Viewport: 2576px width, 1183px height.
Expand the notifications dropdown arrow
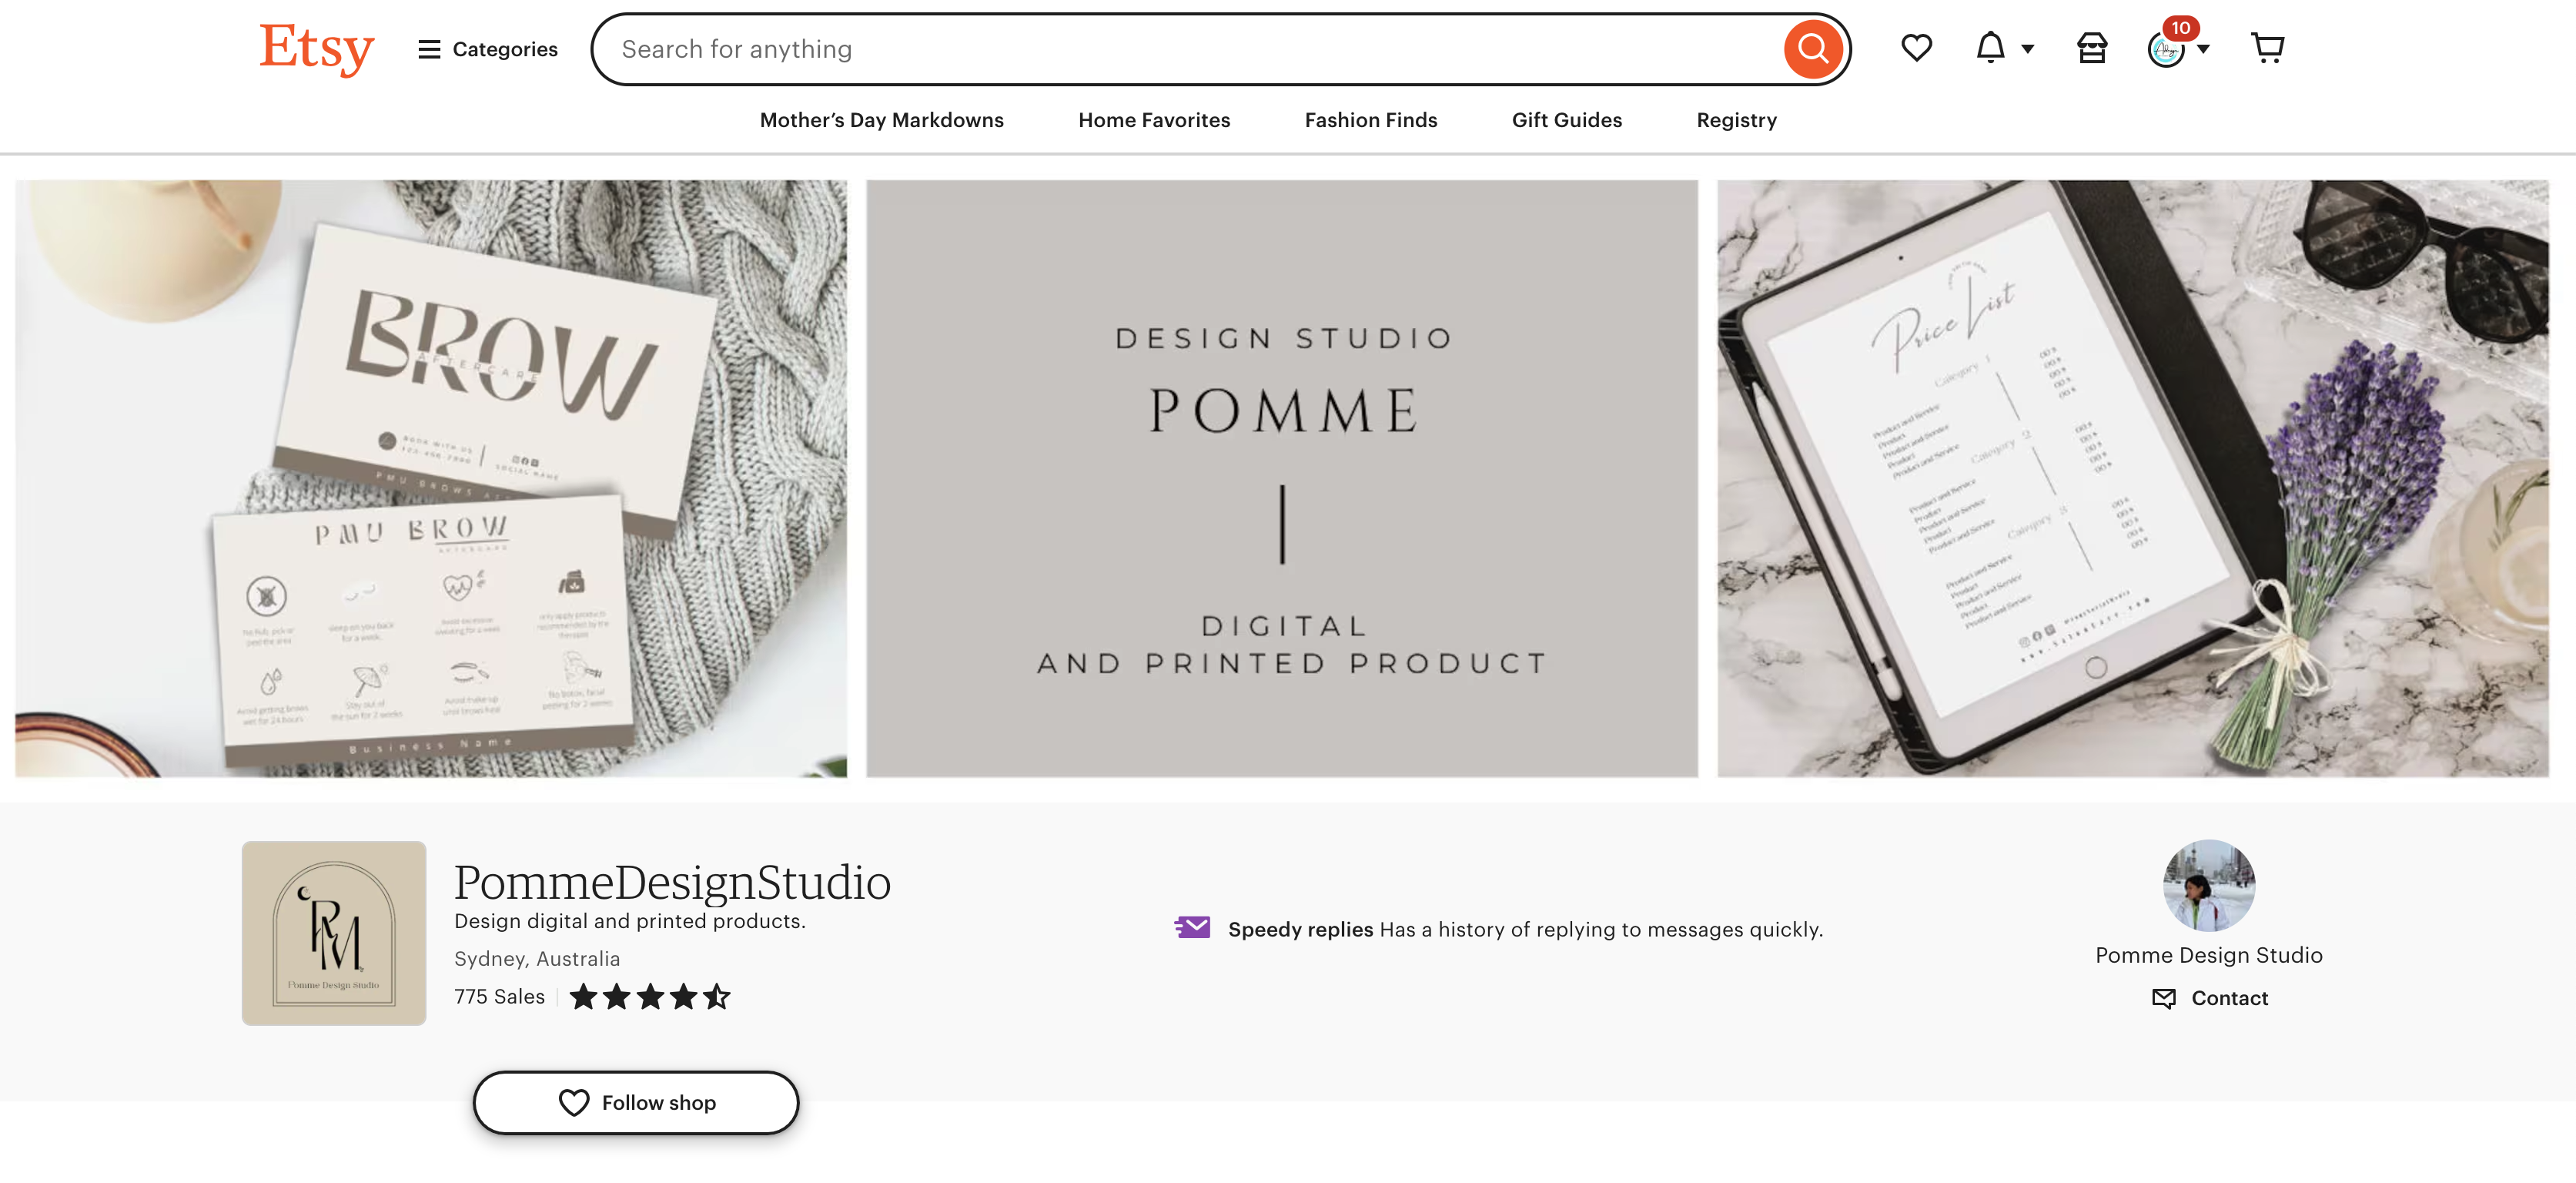(2027, 49)
